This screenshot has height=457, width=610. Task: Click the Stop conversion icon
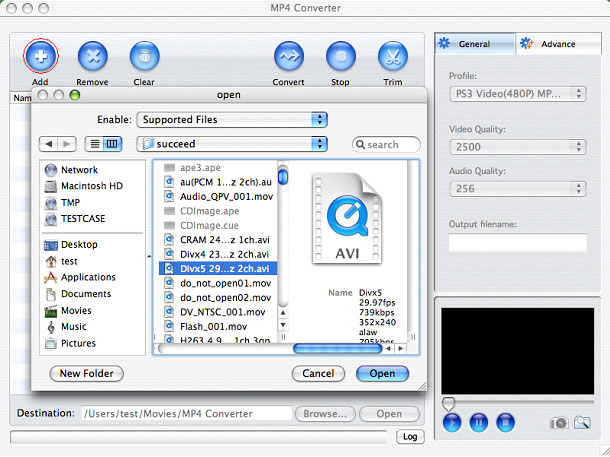[341, 56]
